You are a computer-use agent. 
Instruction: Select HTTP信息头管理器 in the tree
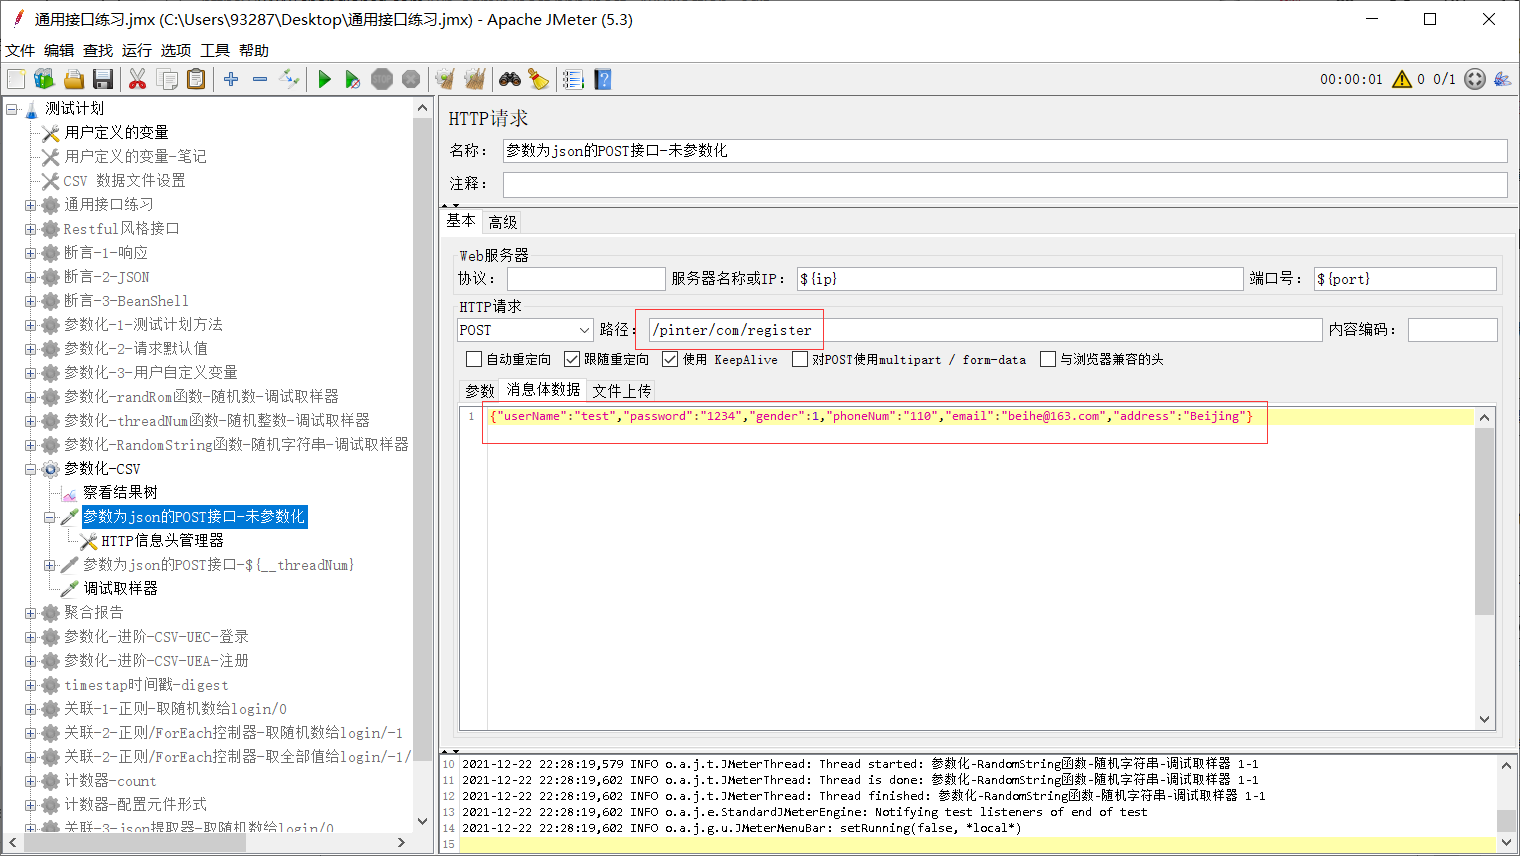[162, 540]
